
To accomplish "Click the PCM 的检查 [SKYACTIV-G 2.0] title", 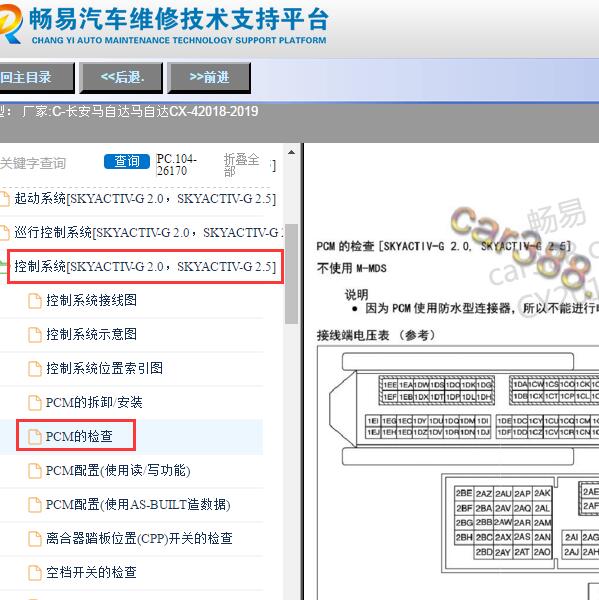I will click(x=444, y=246).
